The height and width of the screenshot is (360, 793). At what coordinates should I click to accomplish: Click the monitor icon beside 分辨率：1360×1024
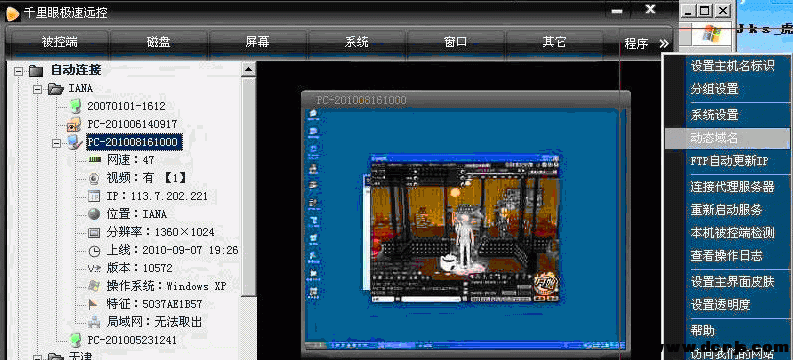(x=95, y=233)
